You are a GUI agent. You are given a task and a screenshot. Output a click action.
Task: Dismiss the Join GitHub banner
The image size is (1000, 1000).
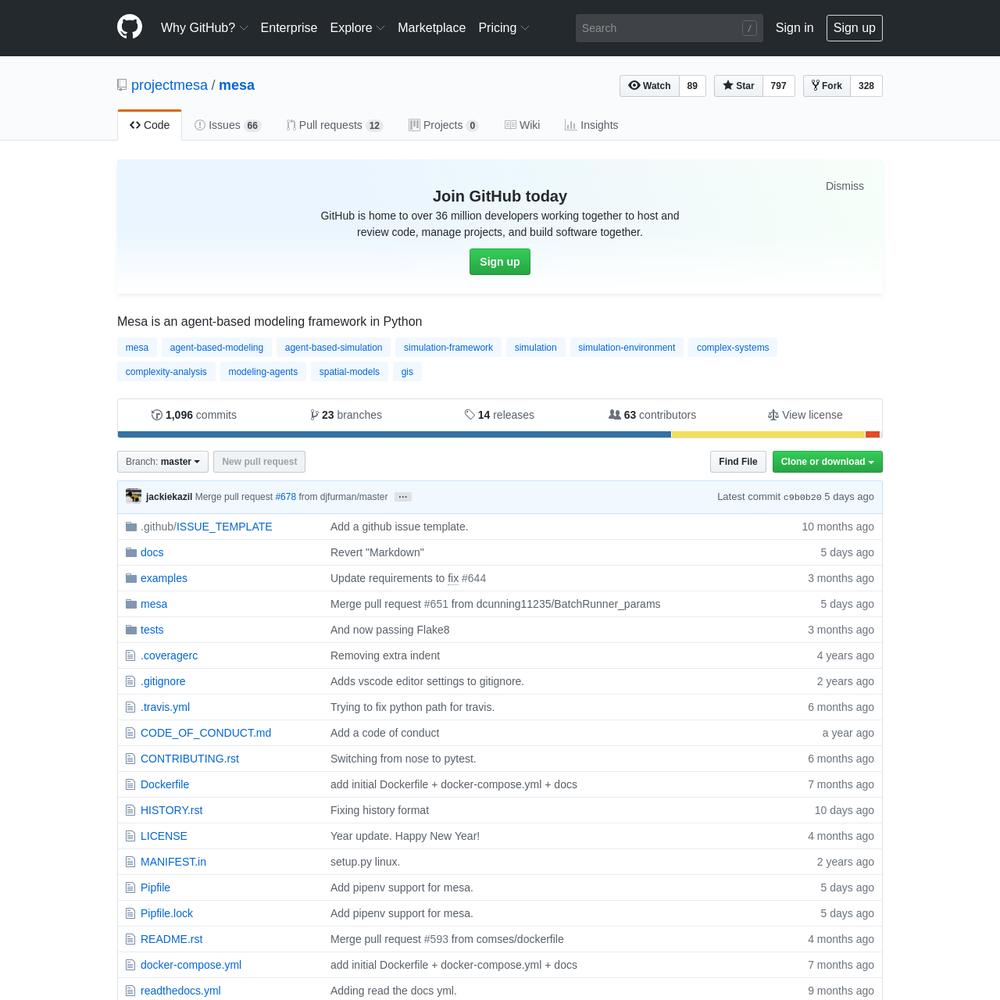tap(844, 186)
